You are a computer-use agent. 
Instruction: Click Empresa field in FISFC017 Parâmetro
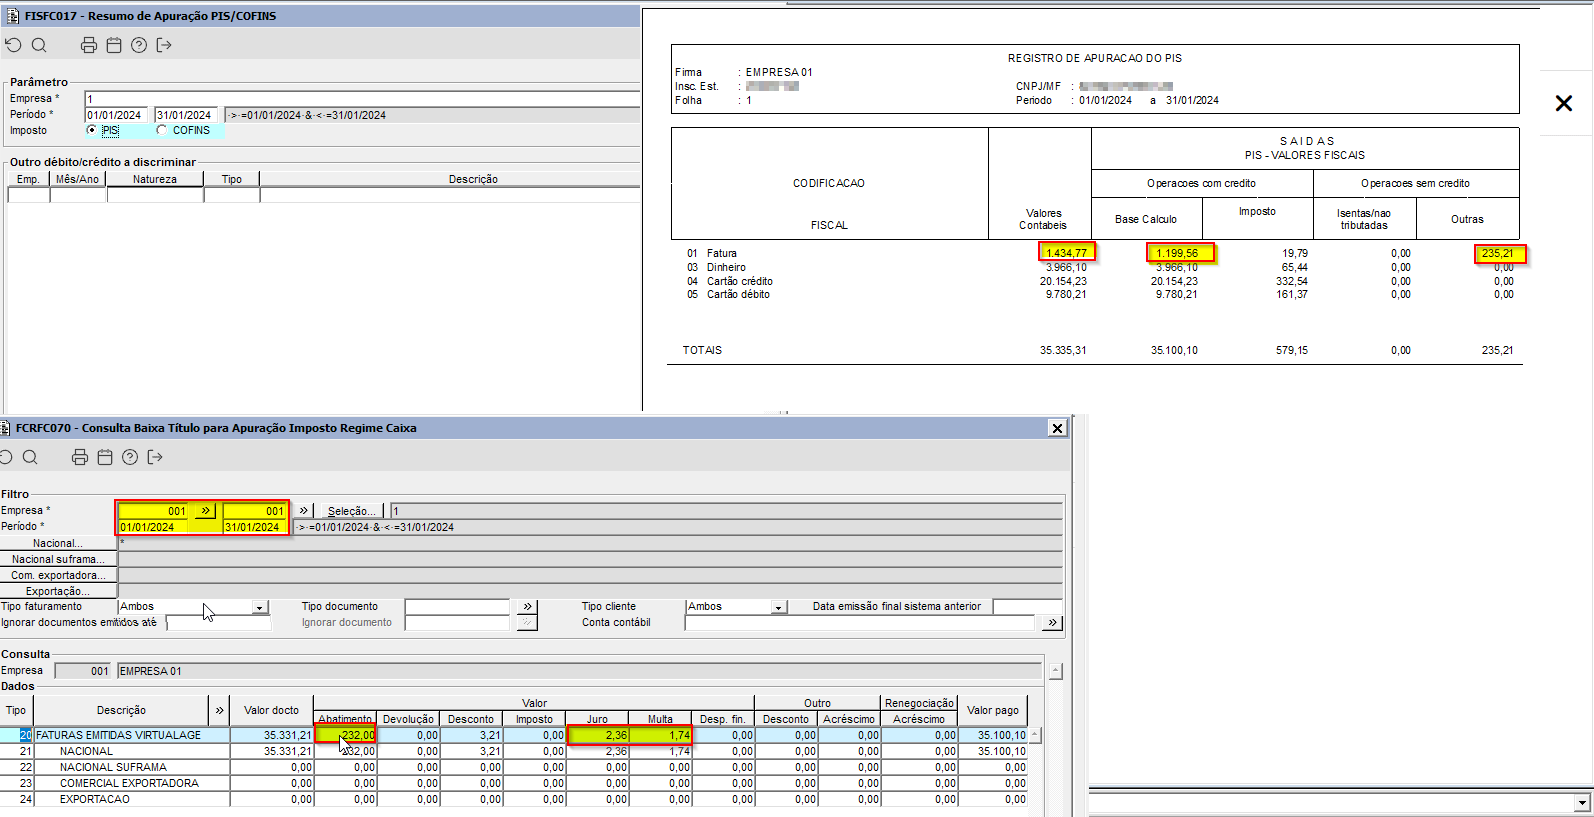pyautogui.click(x=362, y=99)
